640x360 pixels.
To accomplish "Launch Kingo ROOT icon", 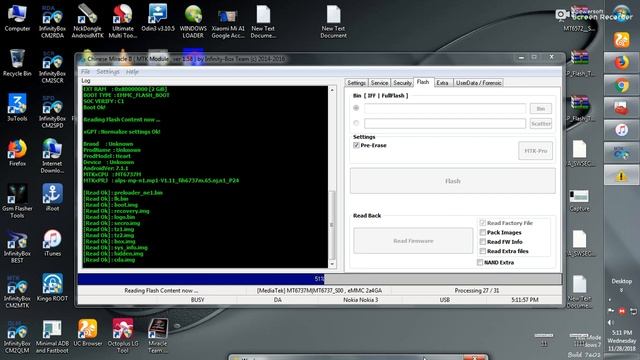I will [52, 288].
